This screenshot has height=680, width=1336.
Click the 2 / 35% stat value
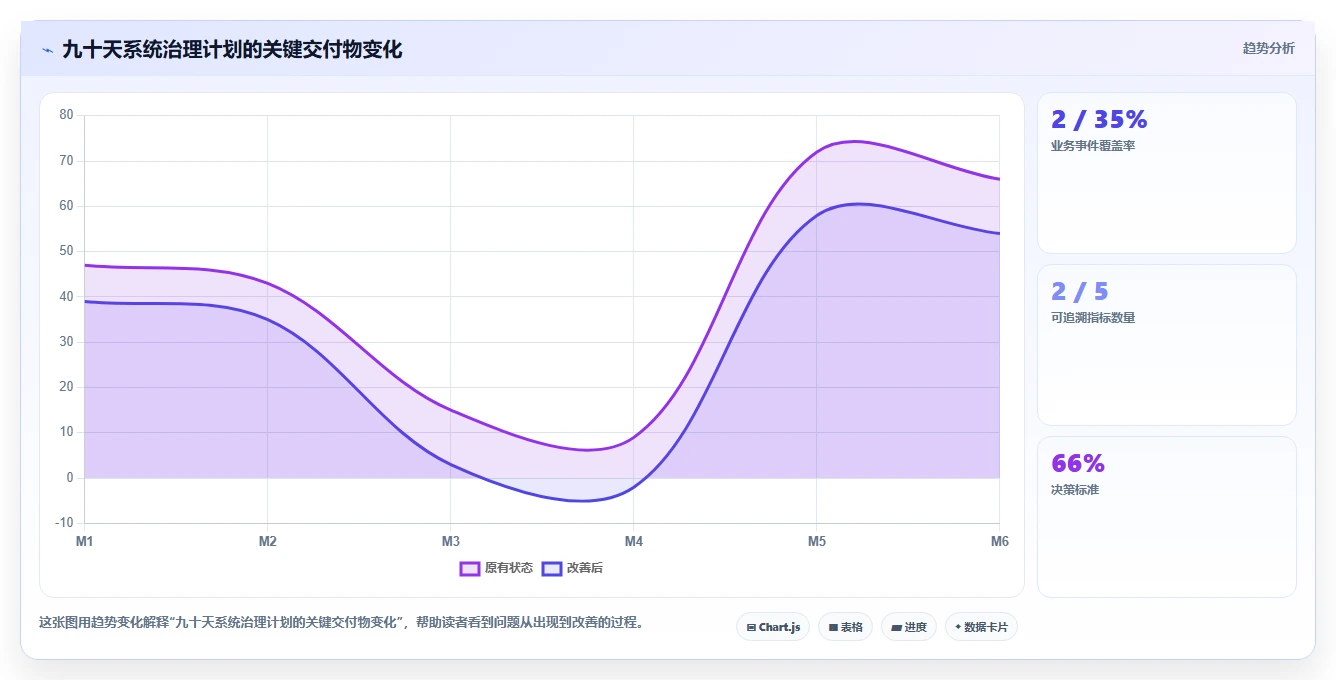click(x=1099, y=120)
